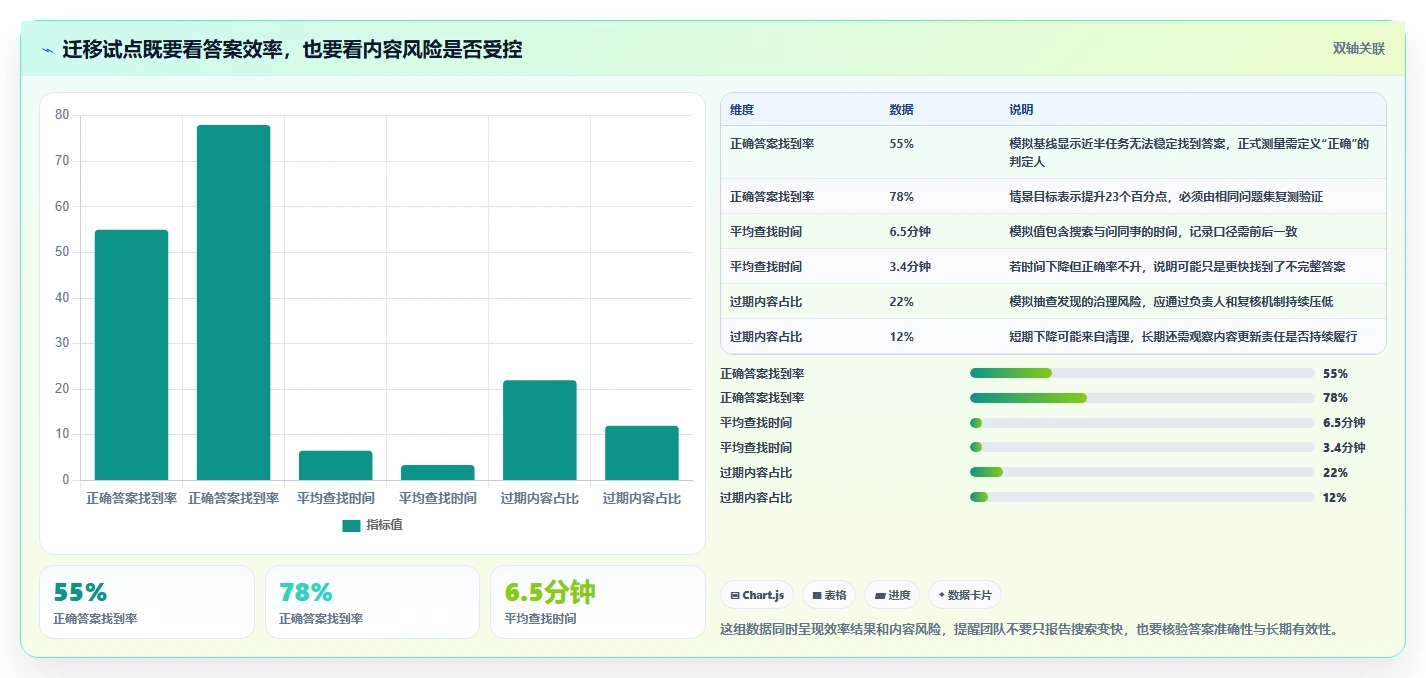Select the Chart.js chip
This screenshot has height=678, width=1426.
click(756, 595)
